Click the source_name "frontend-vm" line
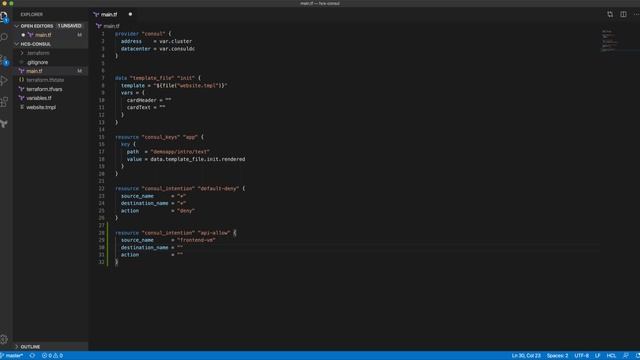 tap(168, 240)
